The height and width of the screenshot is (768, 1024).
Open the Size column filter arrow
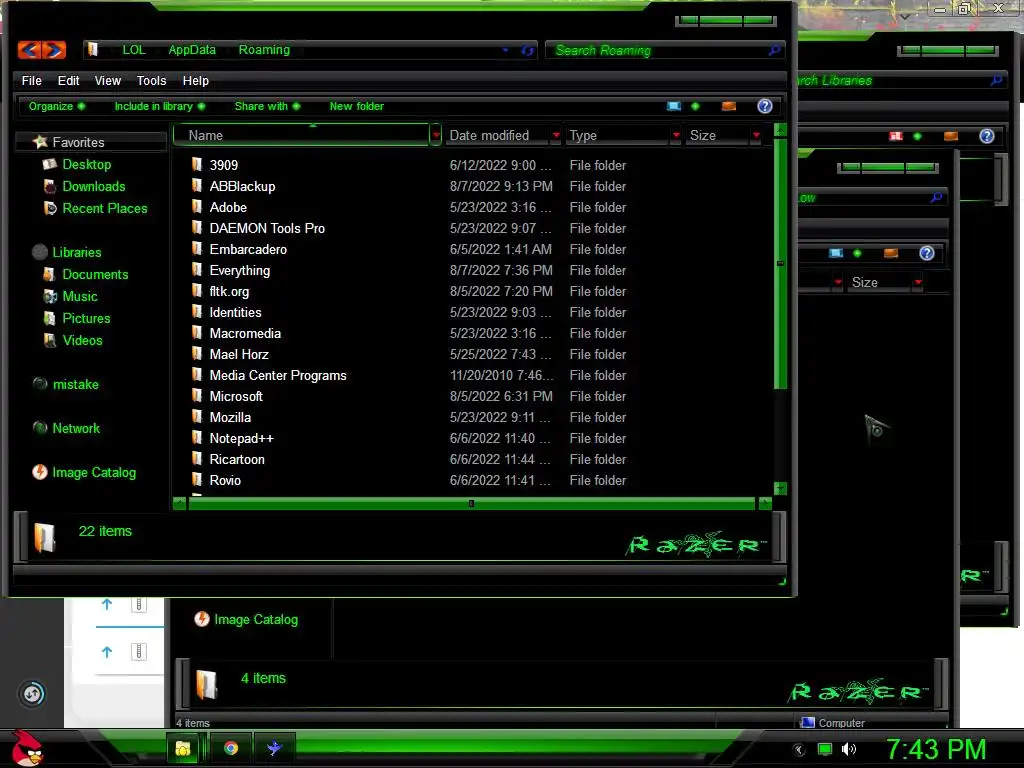pos(756,135)
